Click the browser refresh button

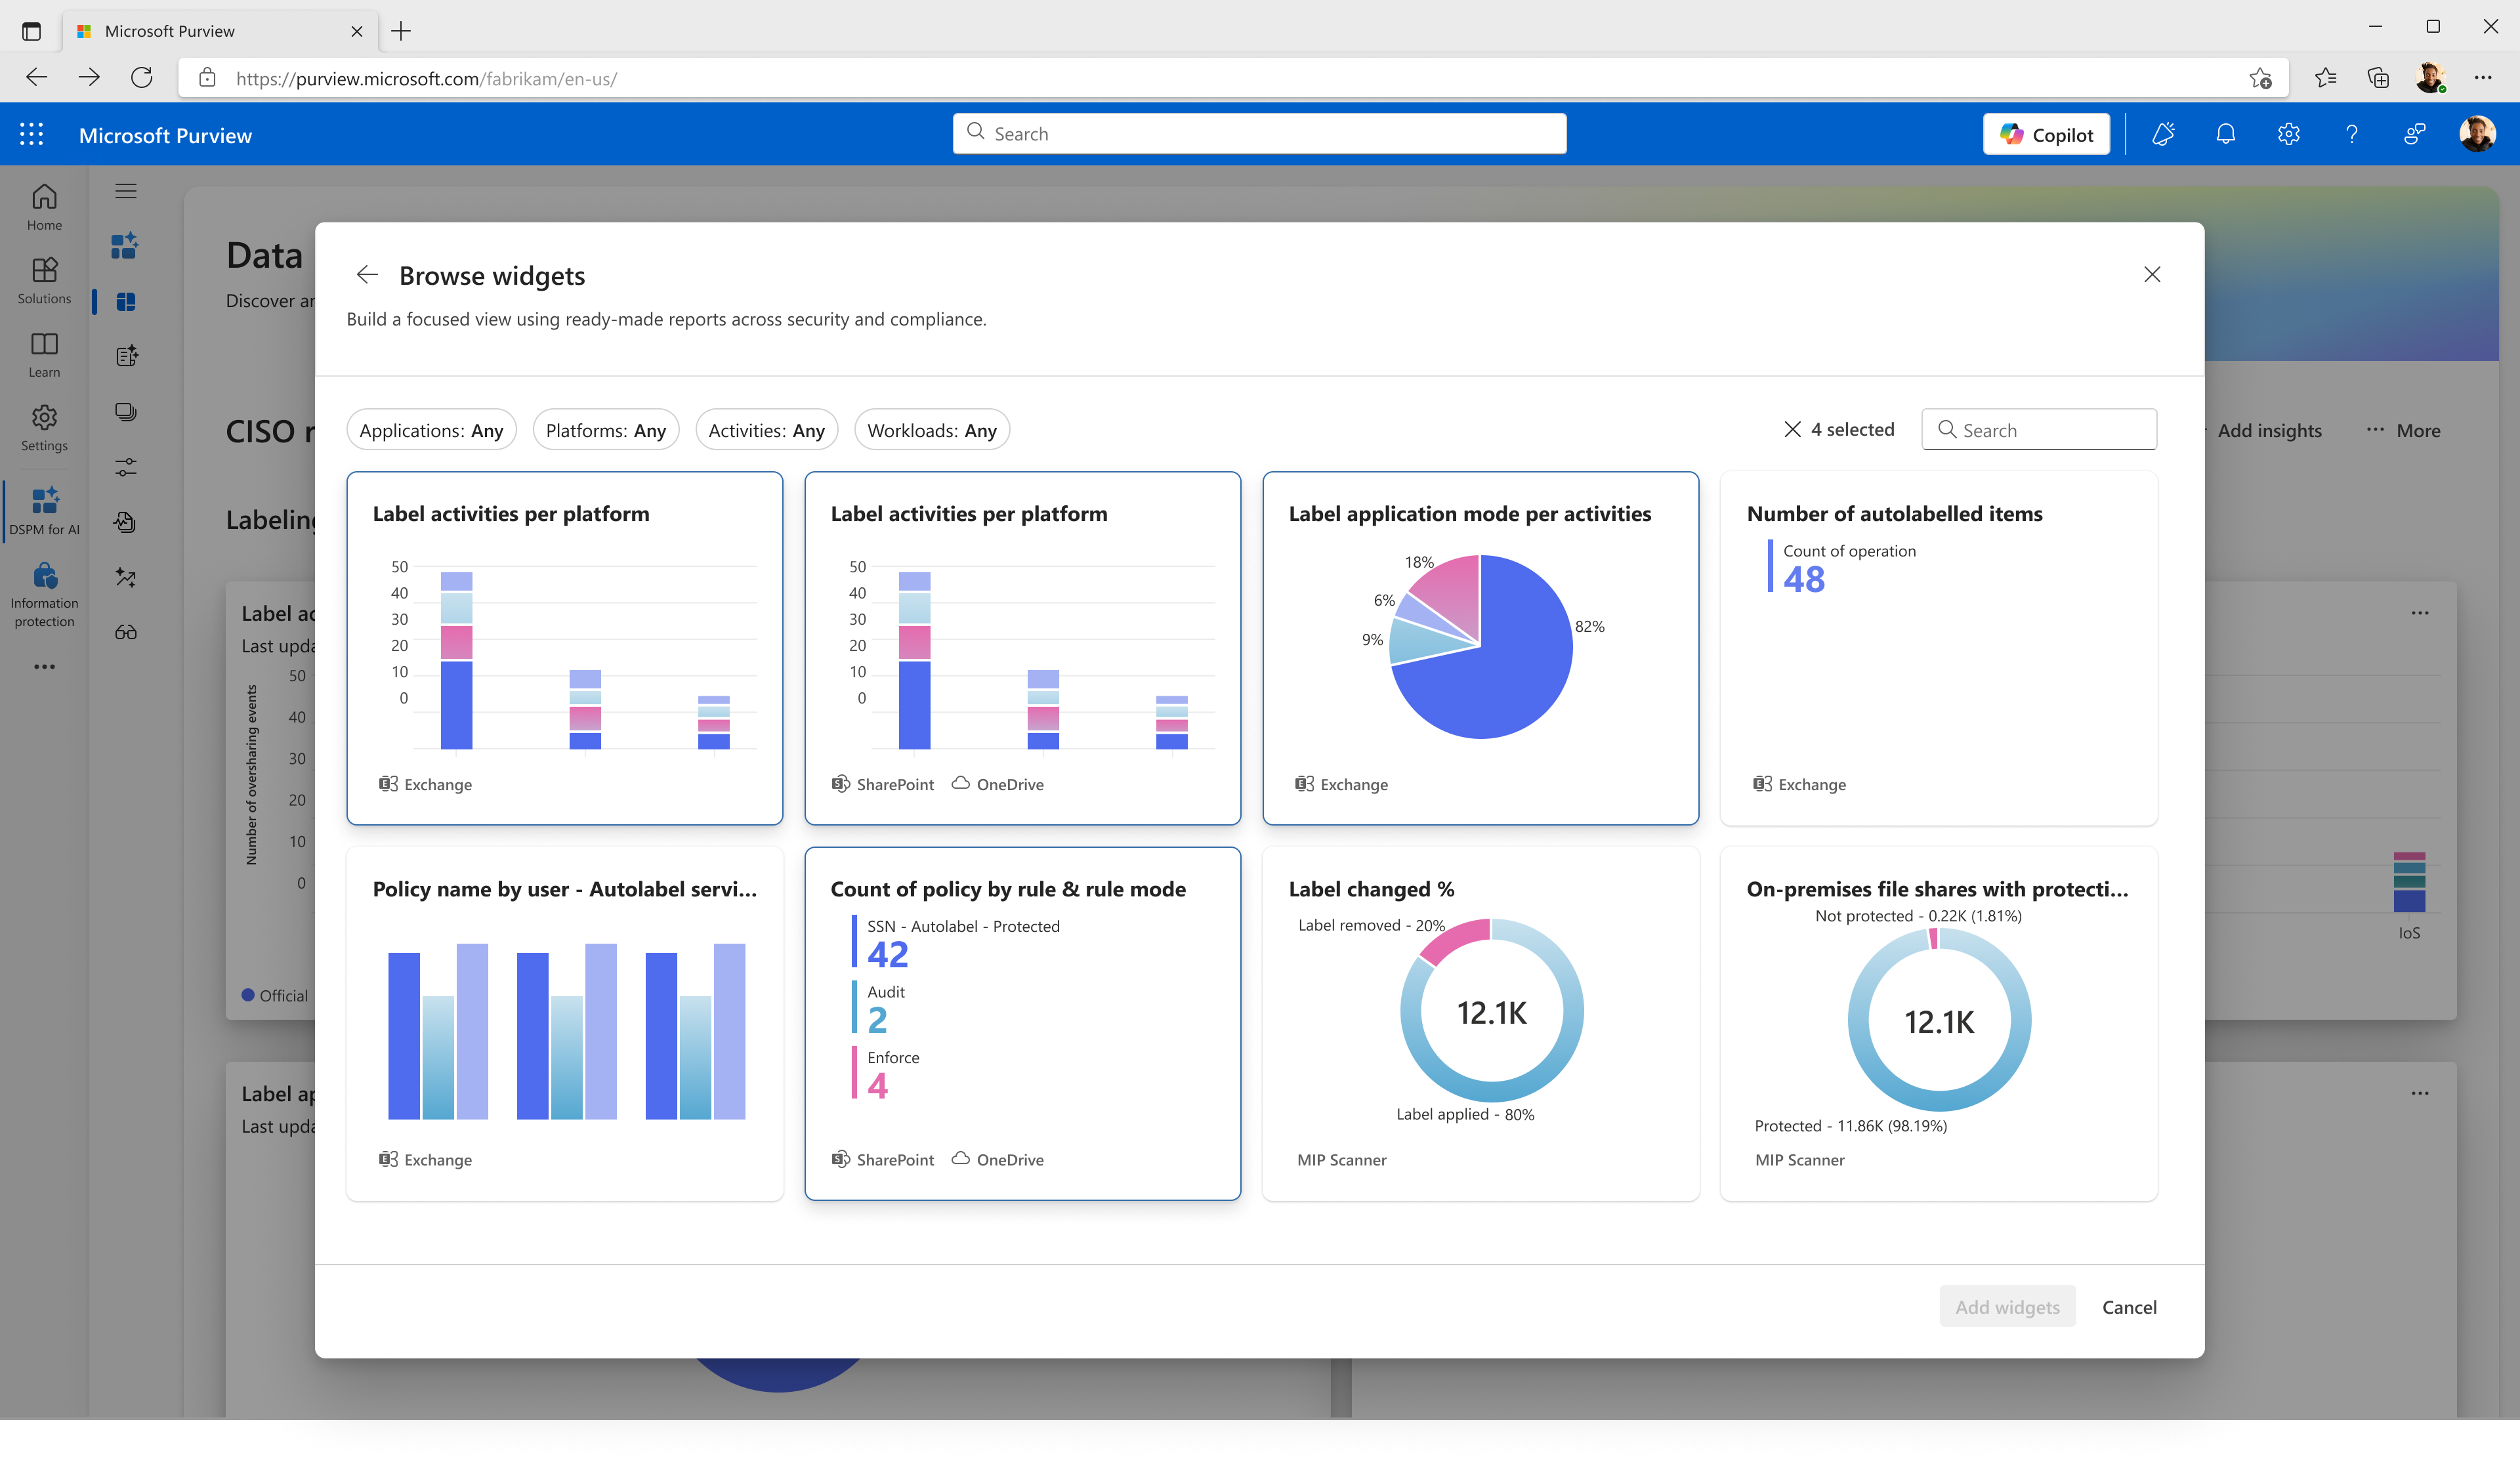tap(142, 77)
